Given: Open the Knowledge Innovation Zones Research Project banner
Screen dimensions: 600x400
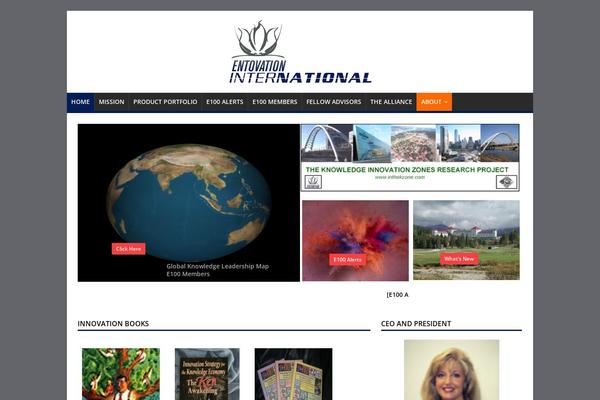Looking at the screenshot, I should point(410,157).
